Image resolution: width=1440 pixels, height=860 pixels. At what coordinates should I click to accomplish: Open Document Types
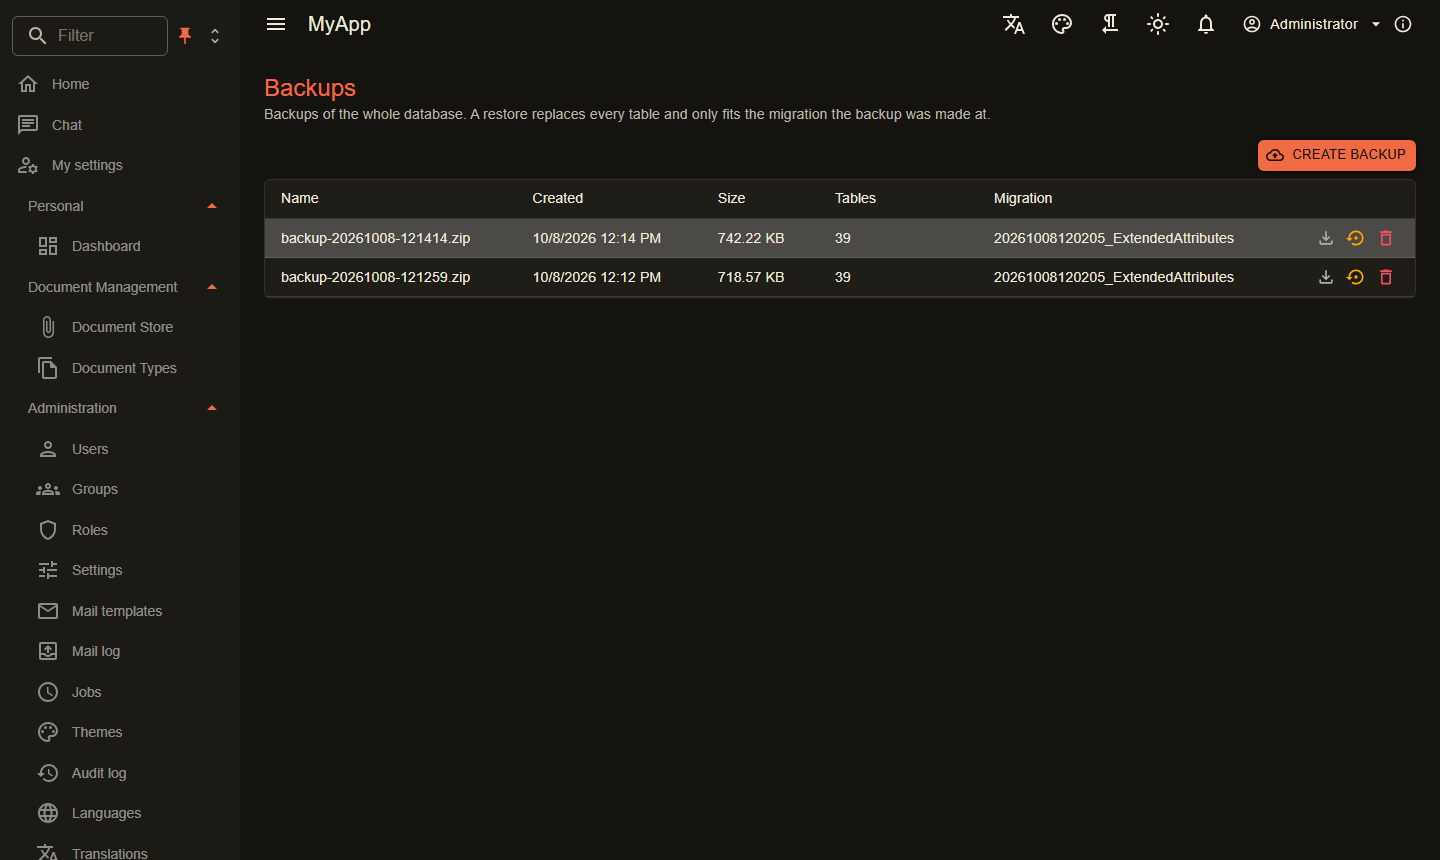[120, 368]
